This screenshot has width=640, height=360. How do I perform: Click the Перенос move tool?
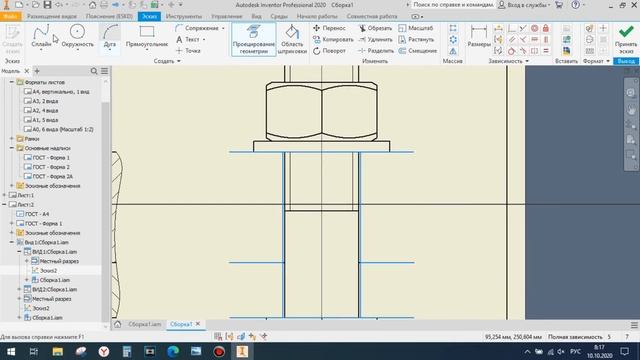329,28
